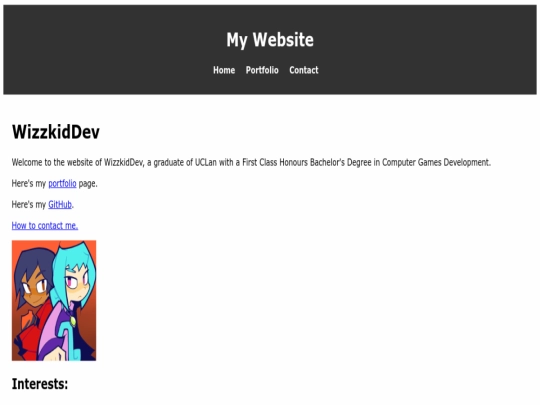Viewport: 540px width, 405px height.
Task: Click the 'How to contact me.' link
Action: point(45,226)
